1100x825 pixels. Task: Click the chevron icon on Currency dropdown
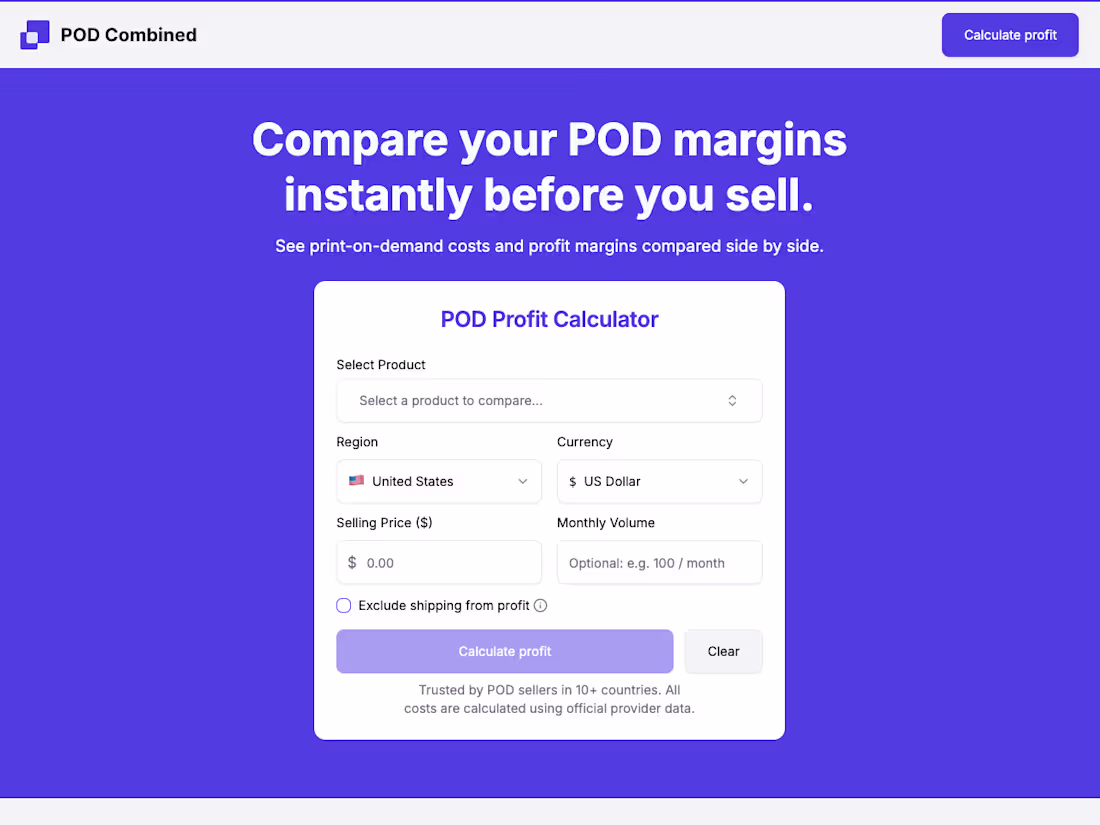pyautogui.click(x=743, y=481)
